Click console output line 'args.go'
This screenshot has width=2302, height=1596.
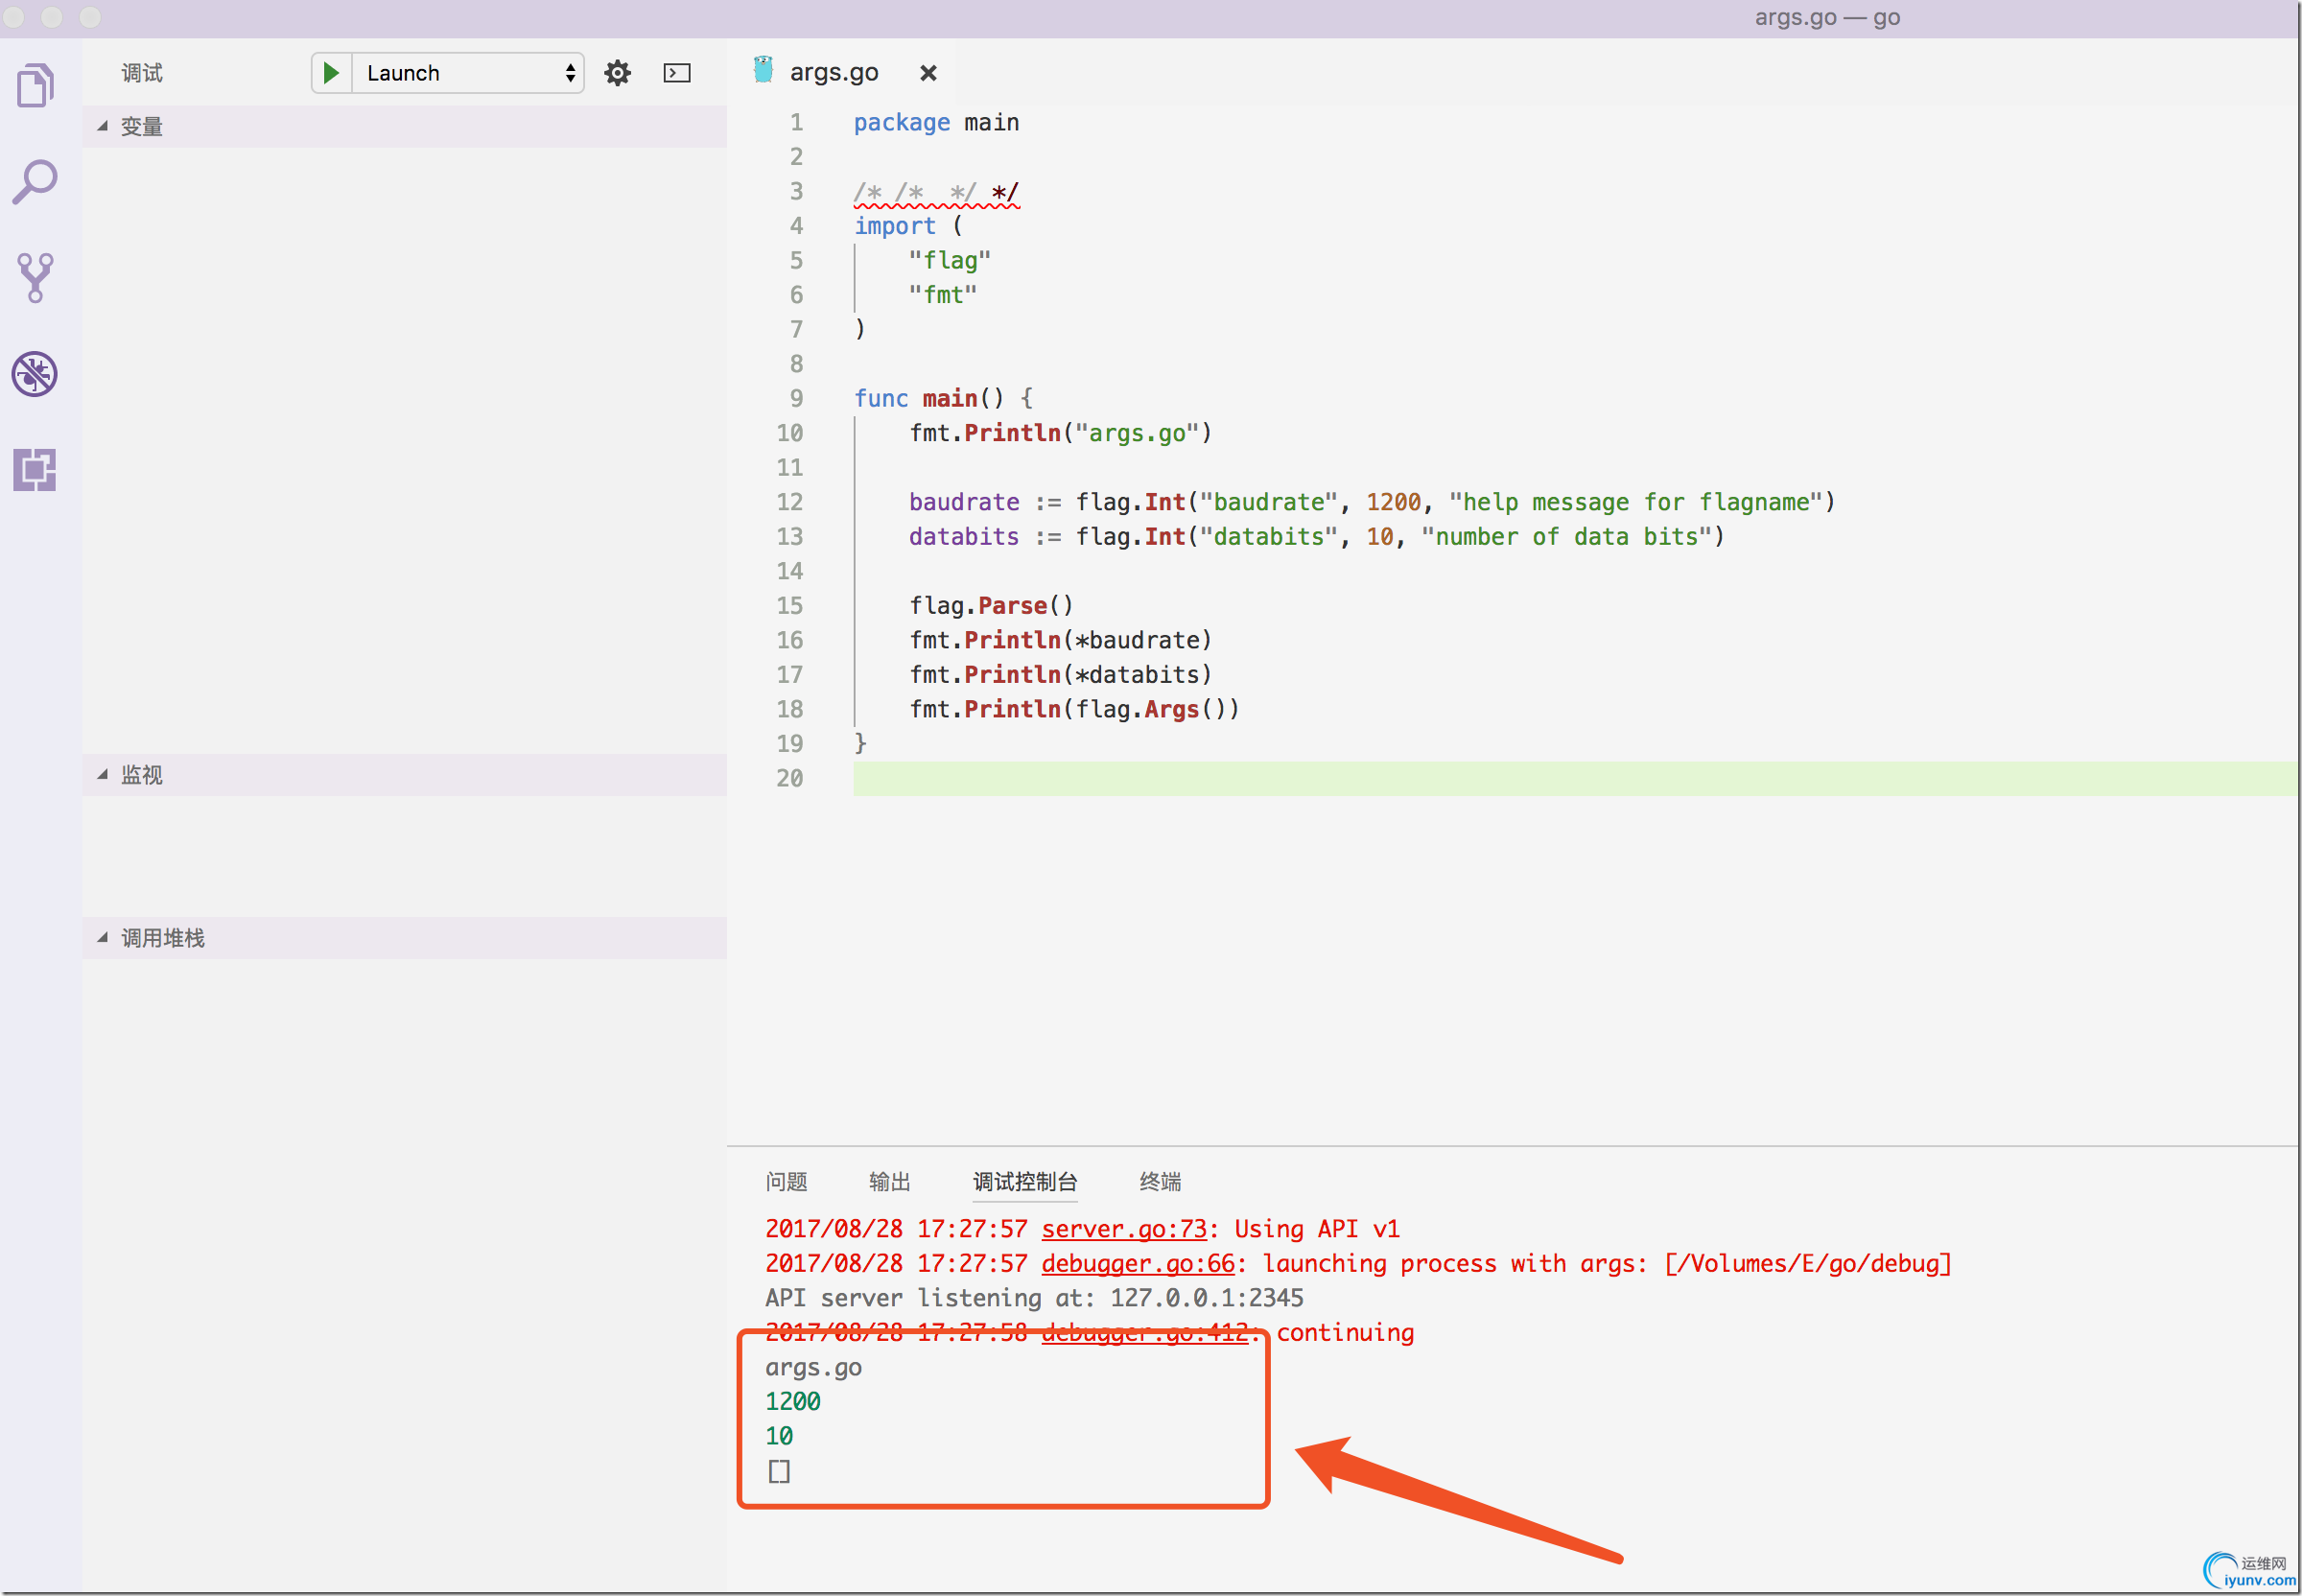[x=813, y=1367]
